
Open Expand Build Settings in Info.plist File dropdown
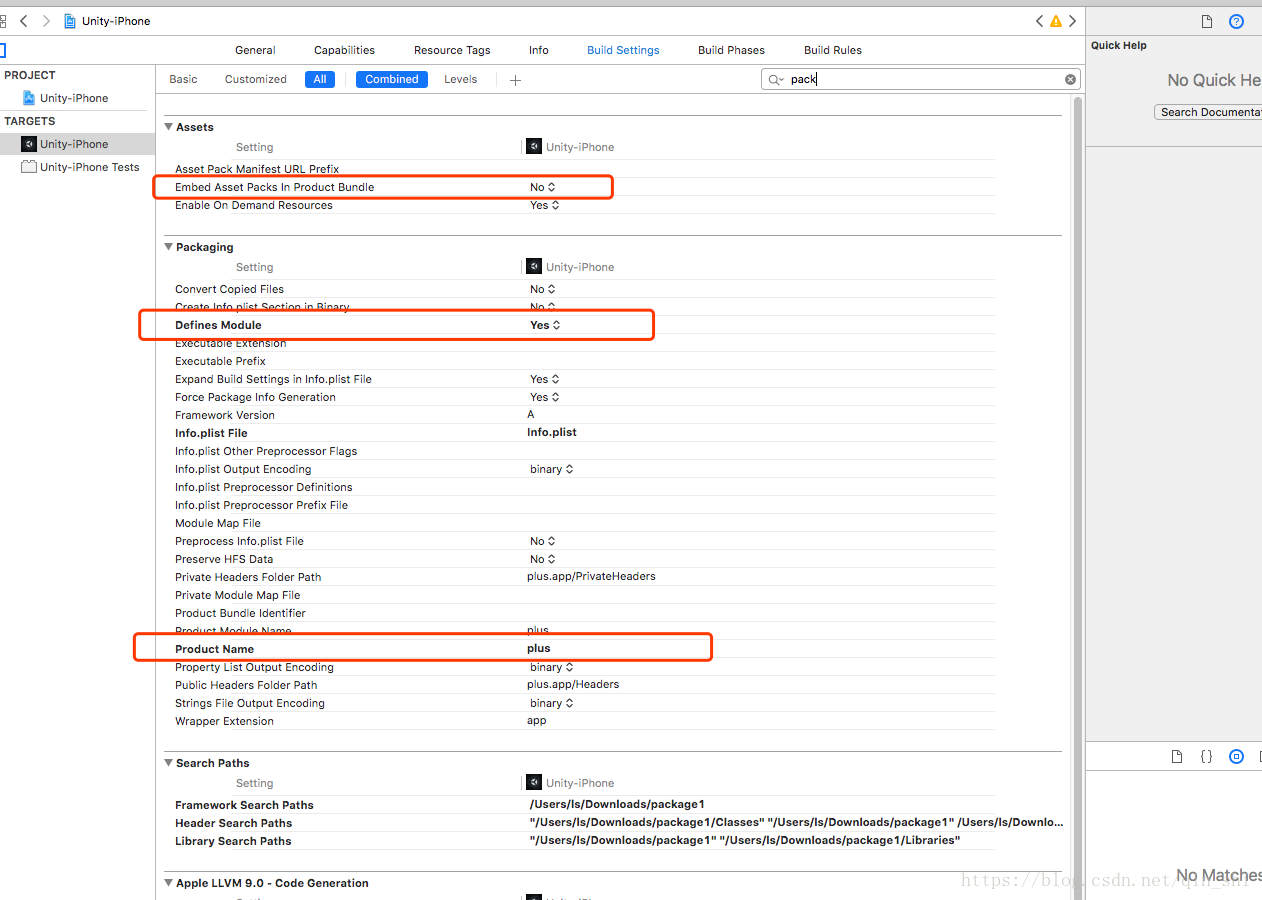tap(544, 379)
